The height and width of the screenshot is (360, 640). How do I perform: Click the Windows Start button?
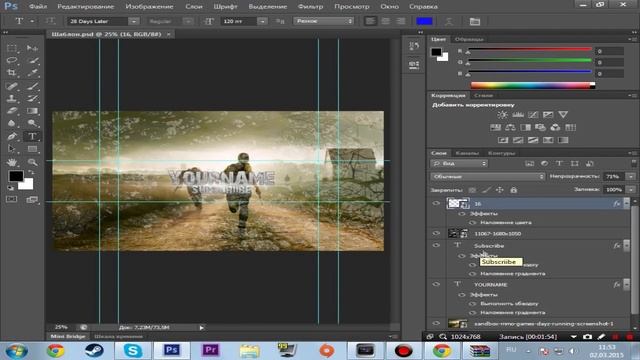click(x=16, y=351)
